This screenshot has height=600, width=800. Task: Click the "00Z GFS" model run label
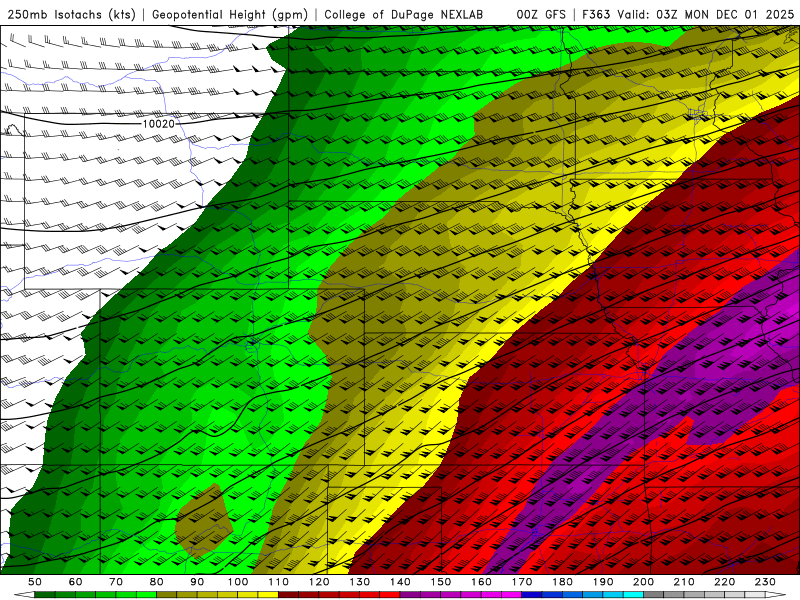click(541, 14)
